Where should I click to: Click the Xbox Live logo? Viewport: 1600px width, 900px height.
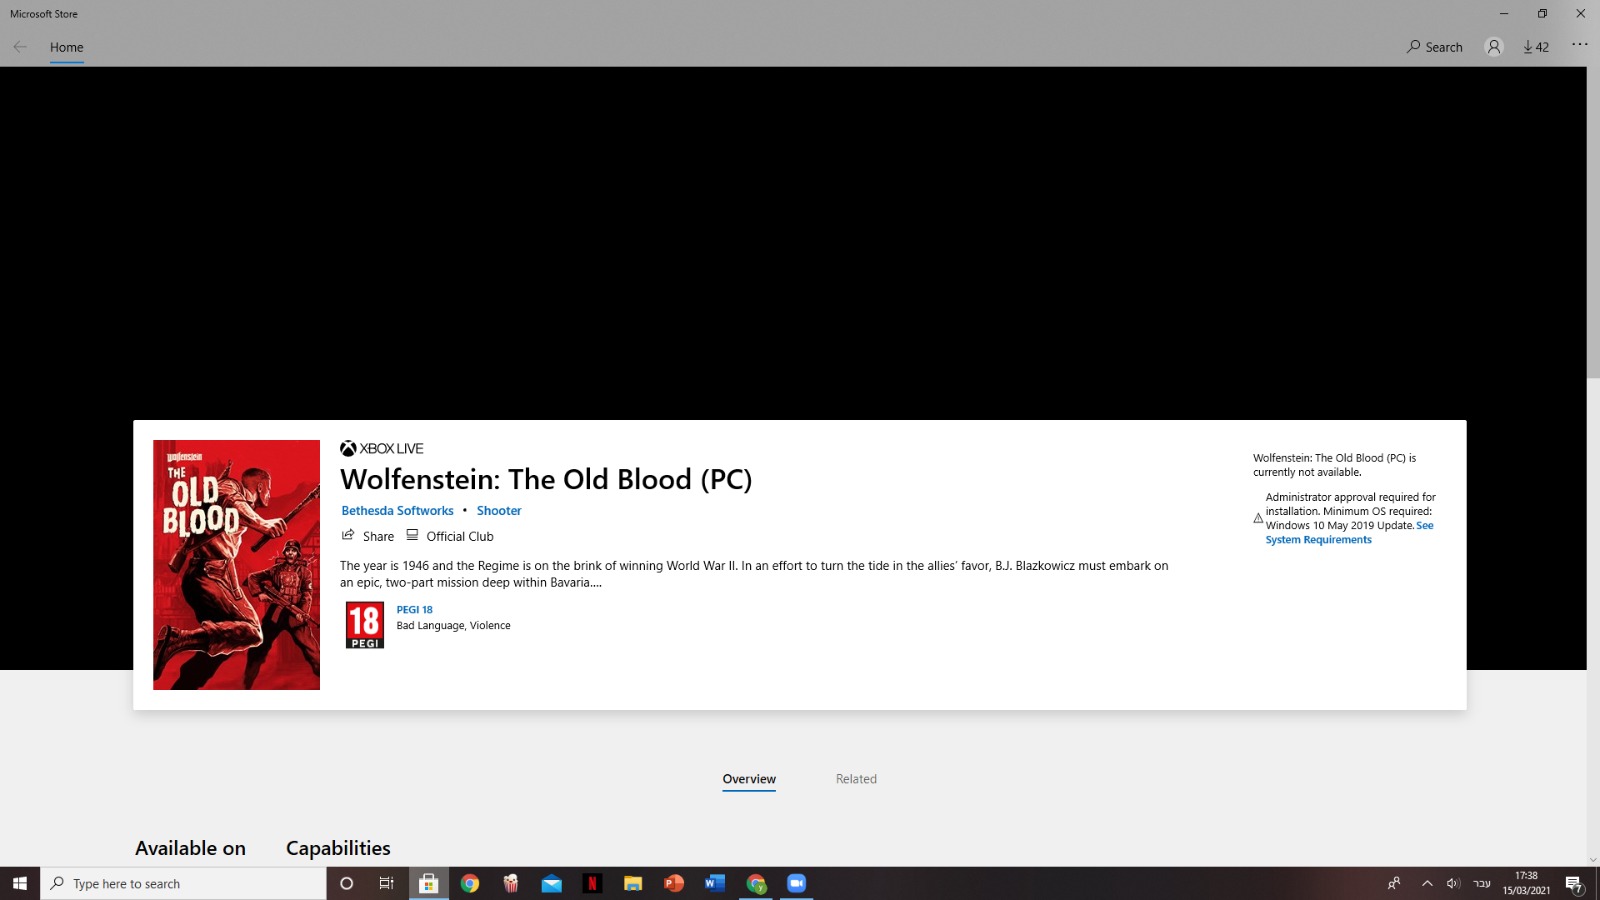pos(382,448)
